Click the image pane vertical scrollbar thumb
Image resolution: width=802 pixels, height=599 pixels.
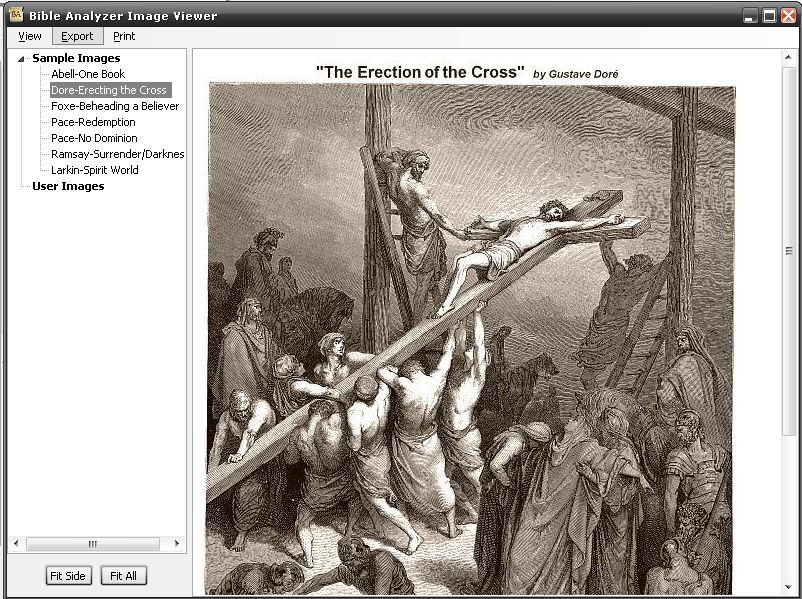tap(788, 251)
